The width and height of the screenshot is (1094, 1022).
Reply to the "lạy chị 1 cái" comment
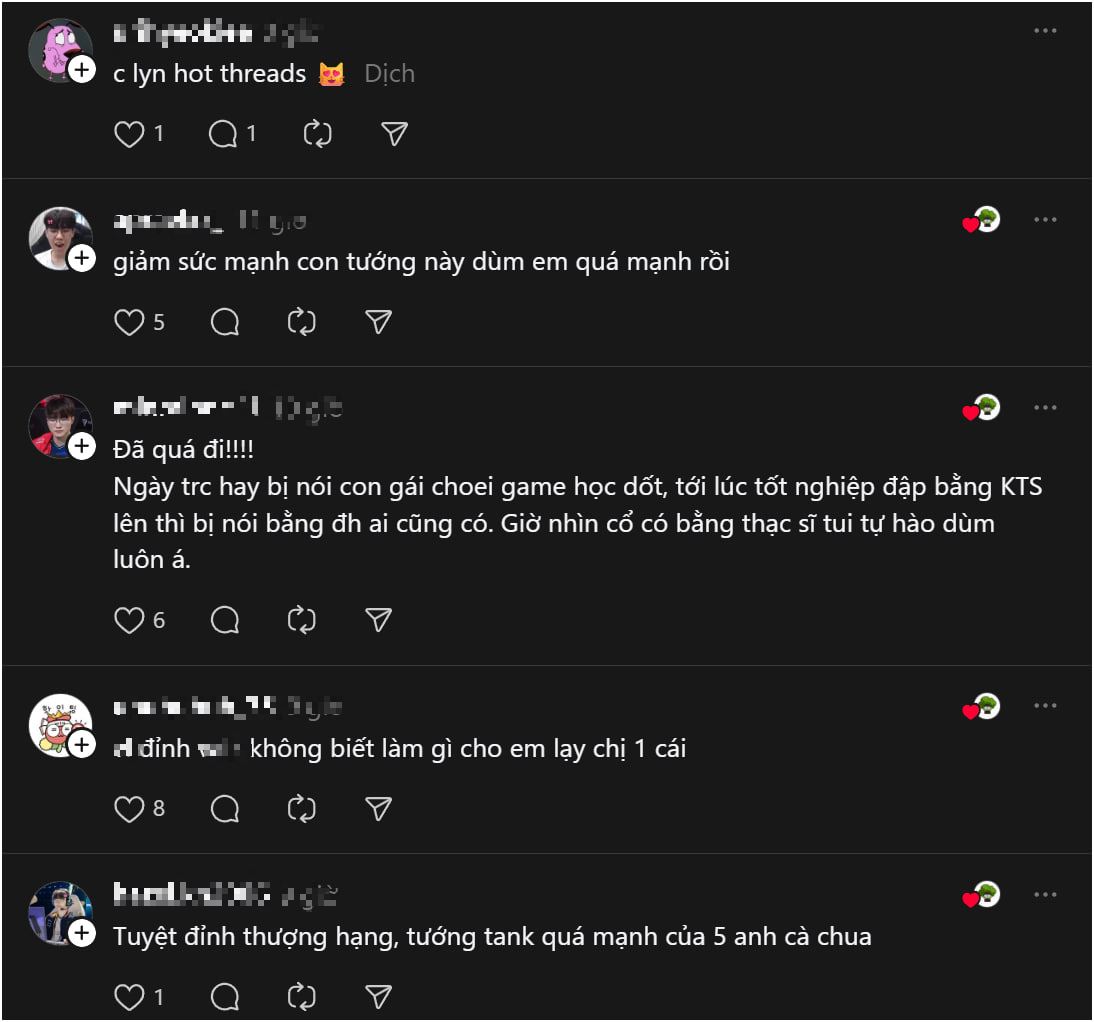tap(225, 808)
